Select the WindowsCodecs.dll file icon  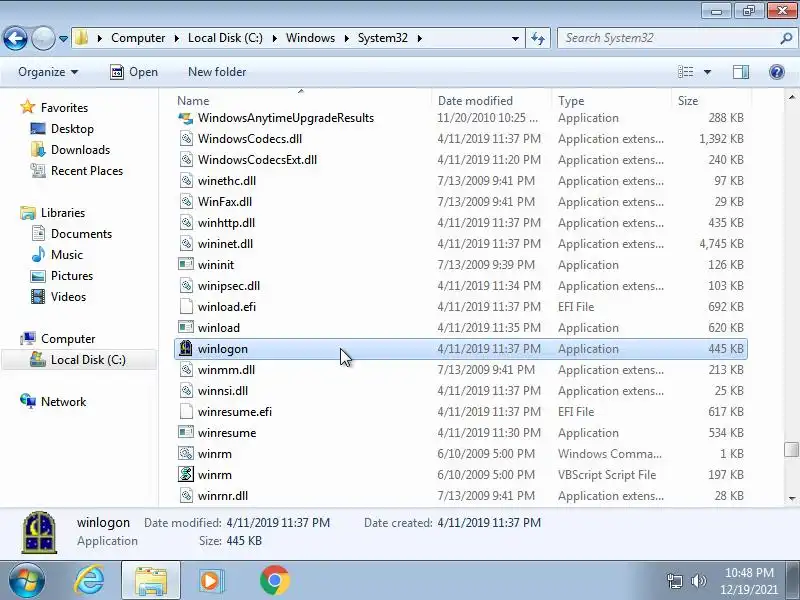[x=186, y=139]
